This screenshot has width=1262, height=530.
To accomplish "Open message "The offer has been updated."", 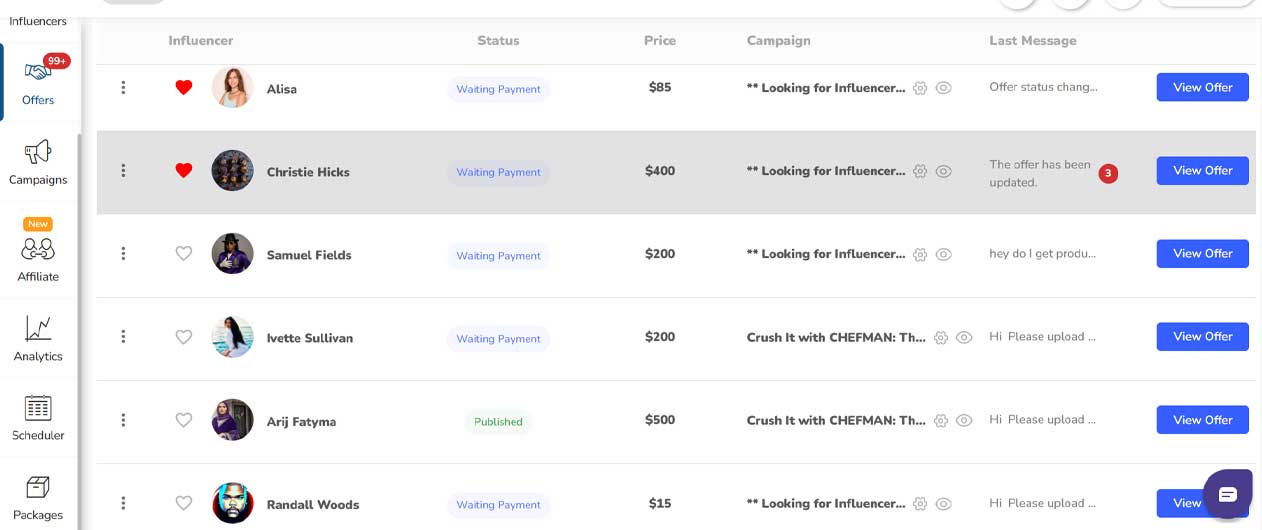I will (x=1040, y=173).
